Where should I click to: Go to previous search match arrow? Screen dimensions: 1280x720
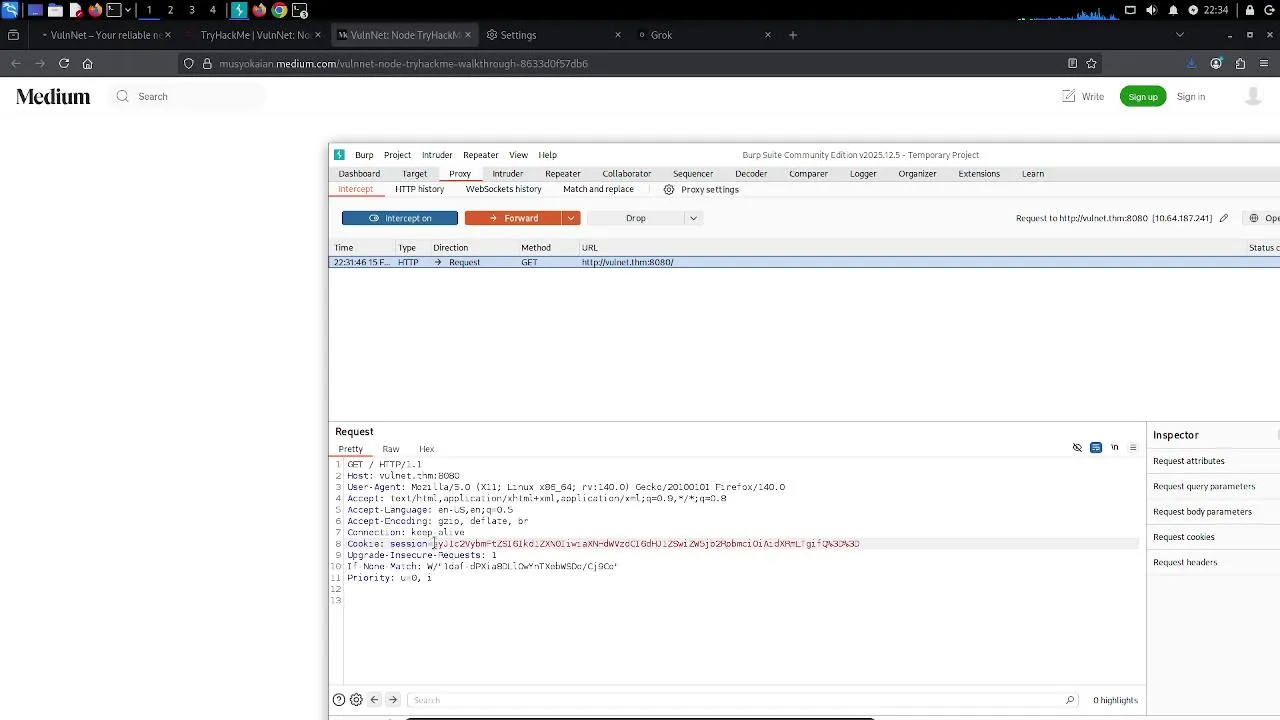tap(374, 700)
